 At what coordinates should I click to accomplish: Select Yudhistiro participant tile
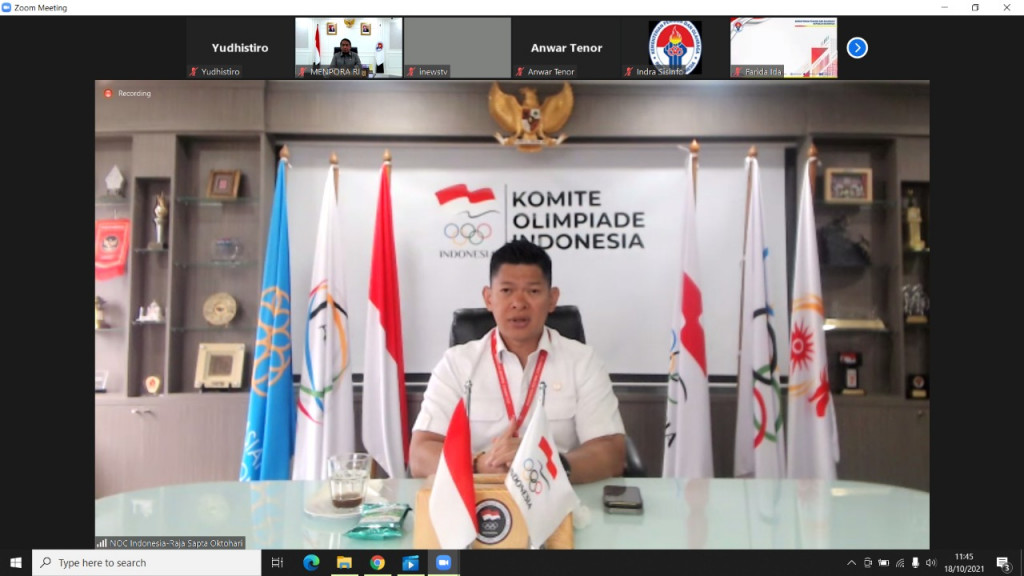240,48
